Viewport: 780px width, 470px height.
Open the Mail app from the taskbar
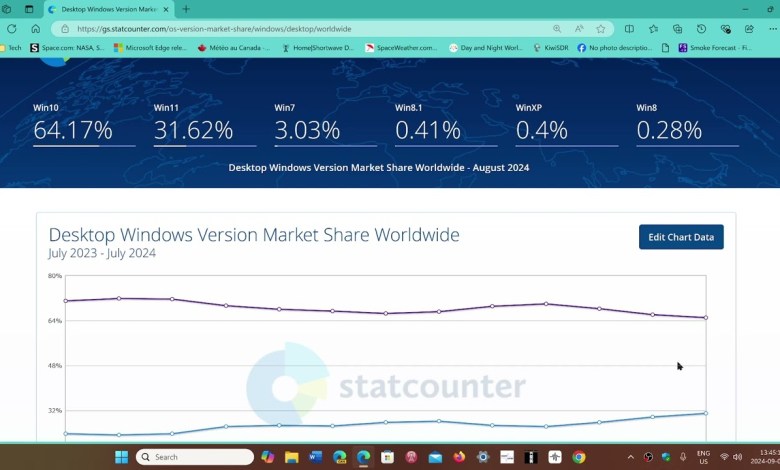pyautogui.click(x=435, y=457)
